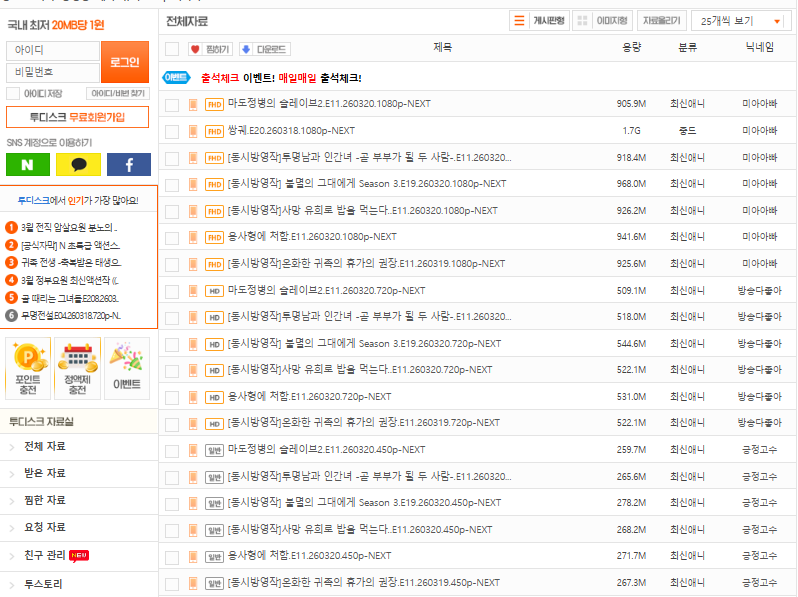
Task: Click popularity rank 1 item 3월 전직 암살요원
Action: [x=68, y=228]
